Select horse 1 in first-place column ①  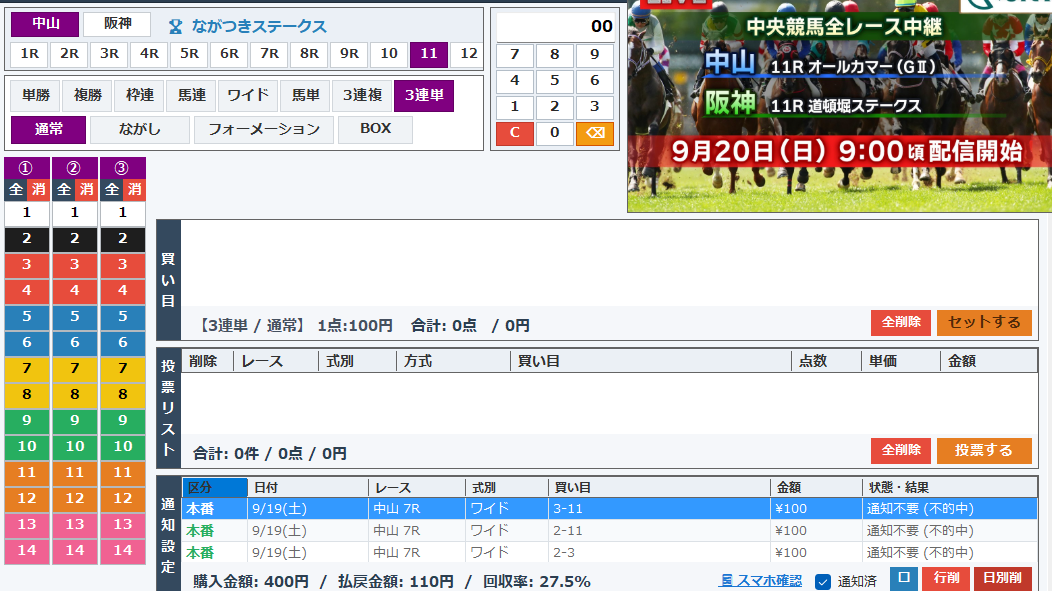pos(27,213)
